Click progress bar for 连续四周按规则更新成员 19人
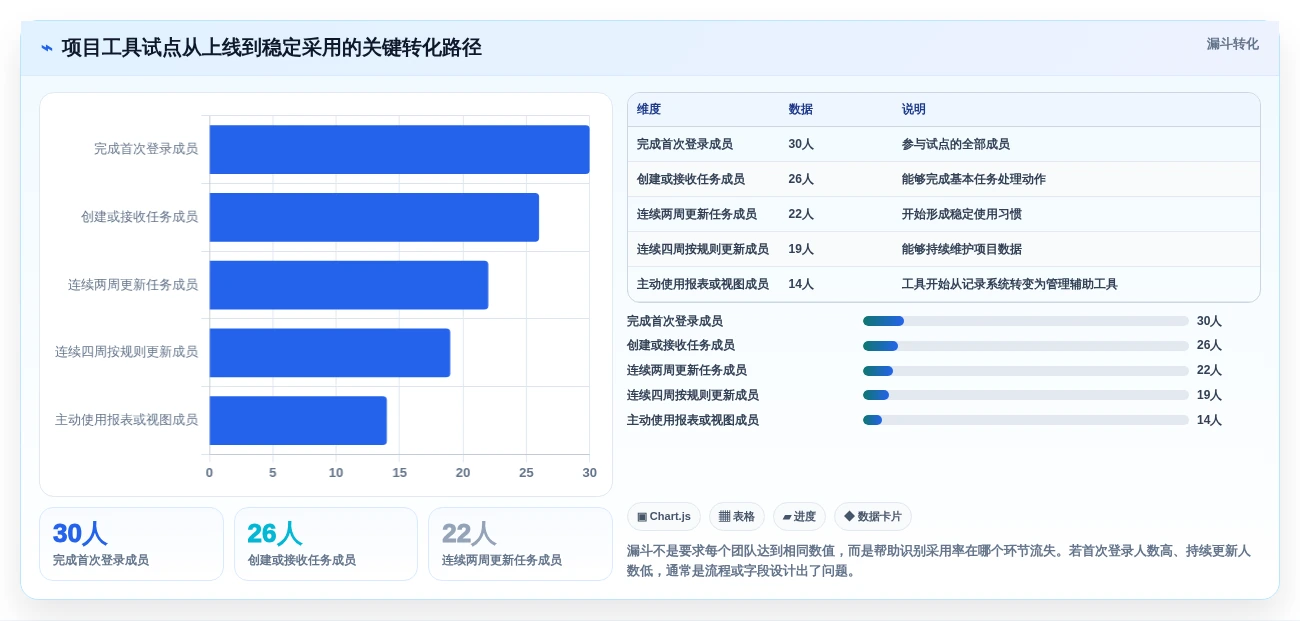The image size is (1300, 621). coord(1026,395)
